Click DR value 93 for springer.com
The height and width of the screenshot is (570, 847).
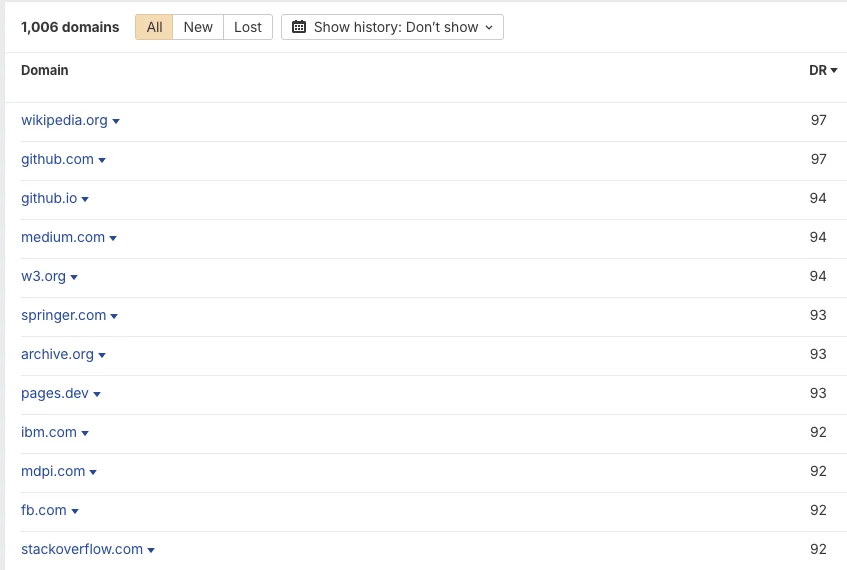[818, 315]
